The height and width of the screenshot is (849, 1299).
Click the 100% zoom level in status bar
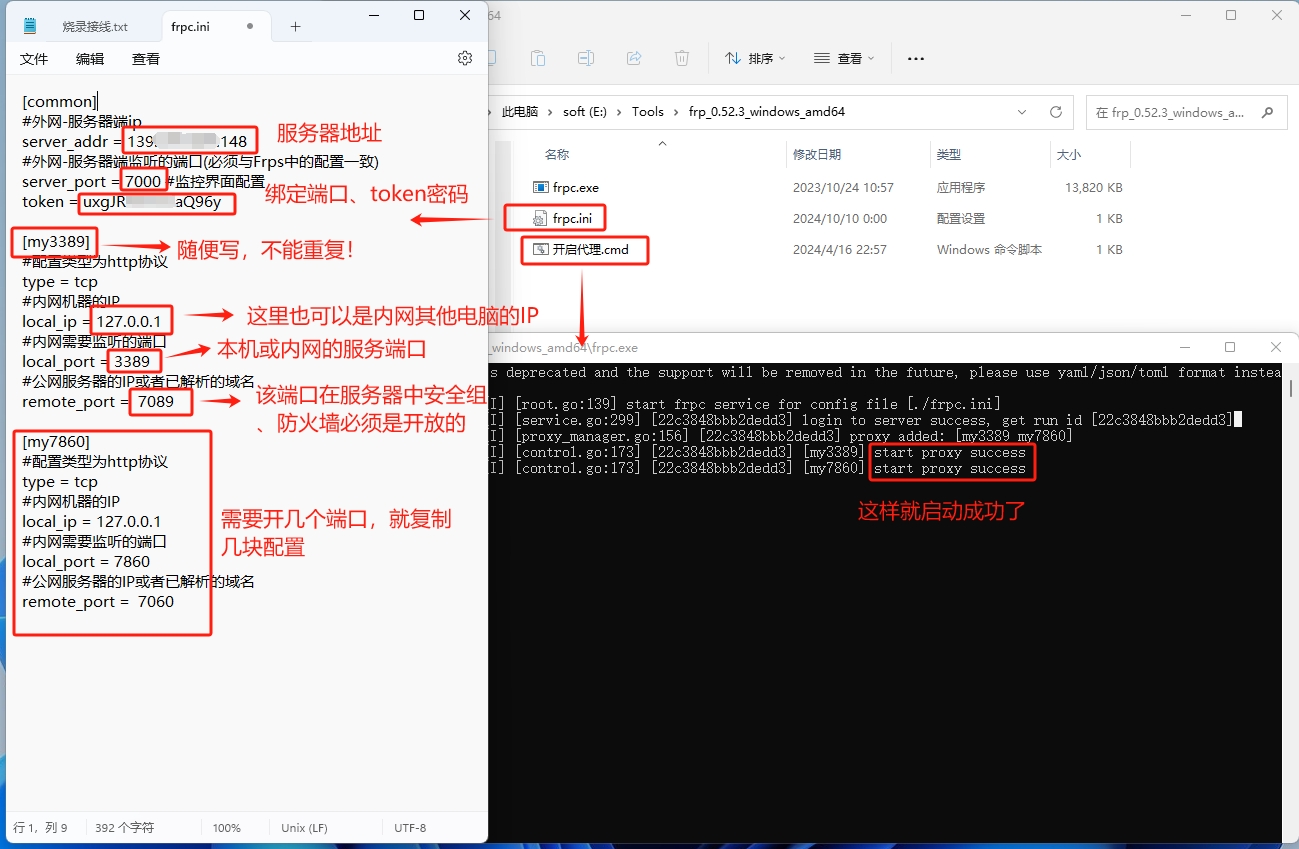226,828
